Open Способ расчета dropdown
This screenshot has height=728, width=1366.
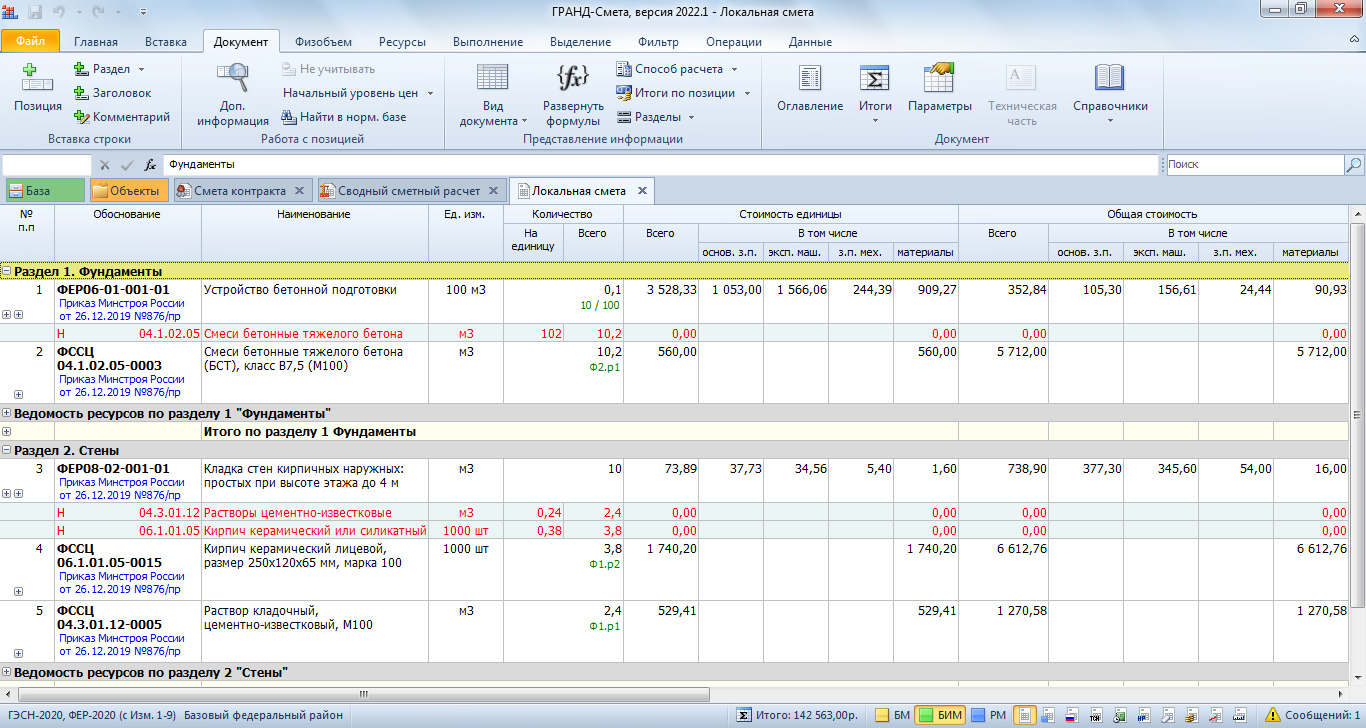pyautogui.click(x=734, y=69)
